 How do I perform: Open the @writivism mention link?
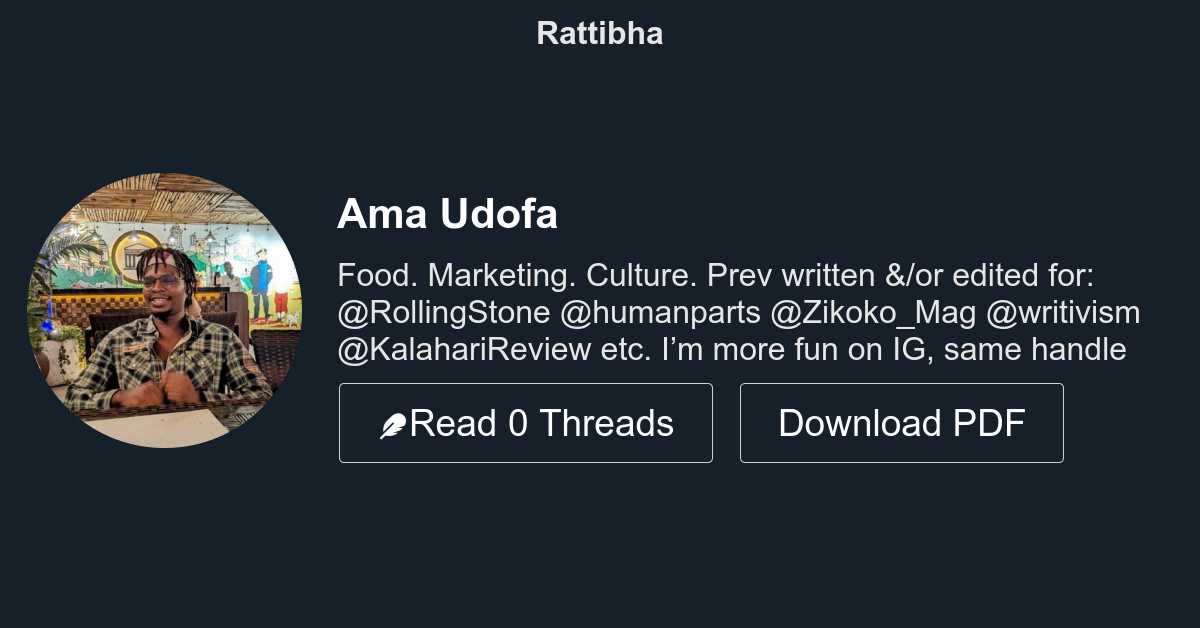pos(1068,312)
